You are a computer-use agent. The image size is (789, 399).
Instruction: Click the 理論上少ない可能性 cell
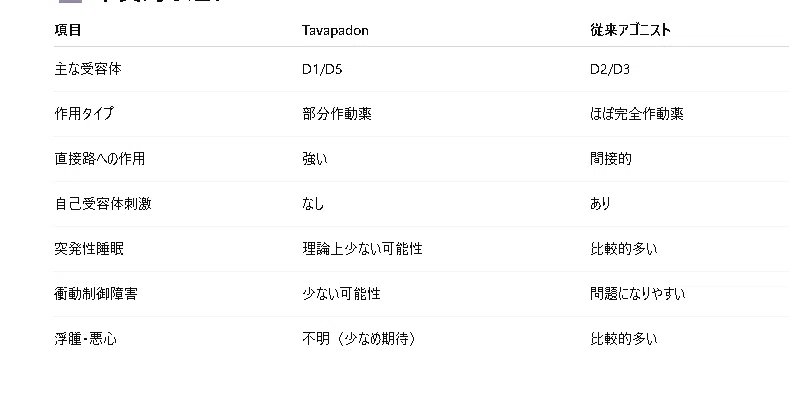pyautogui.click(x=362, y=249)
